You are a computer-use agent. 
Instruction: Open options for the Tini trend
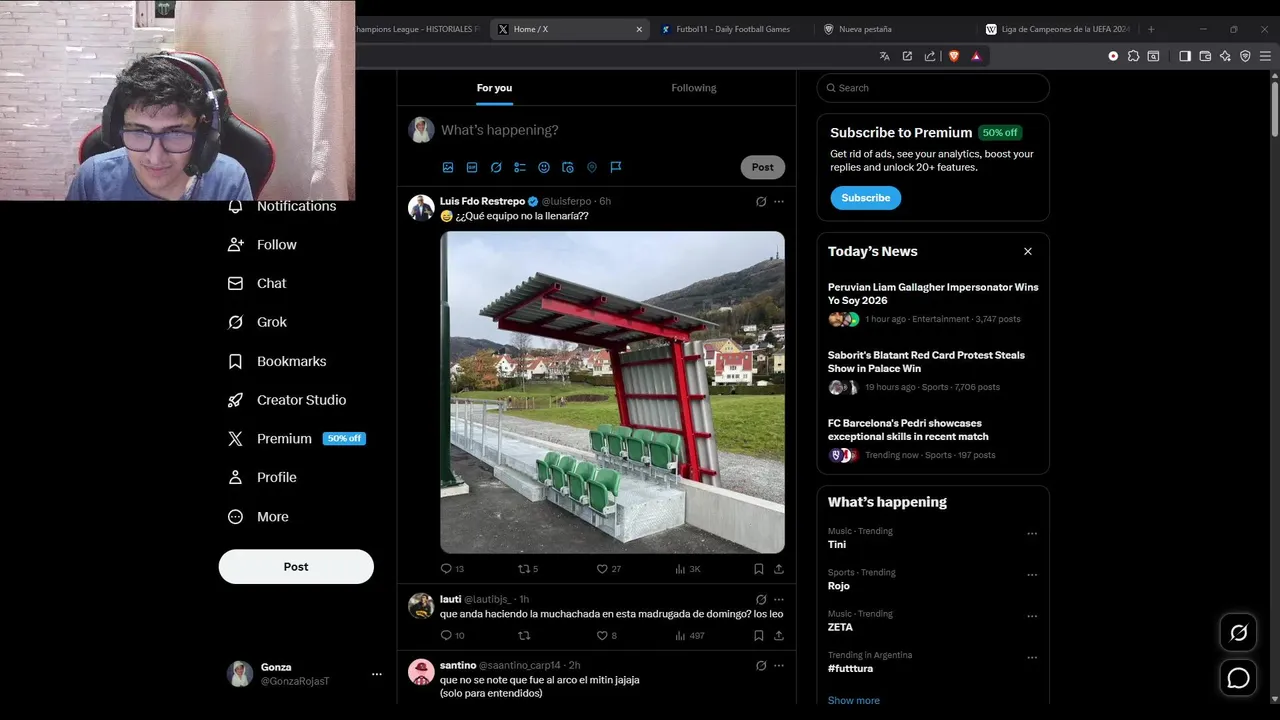coord(1032,534)
